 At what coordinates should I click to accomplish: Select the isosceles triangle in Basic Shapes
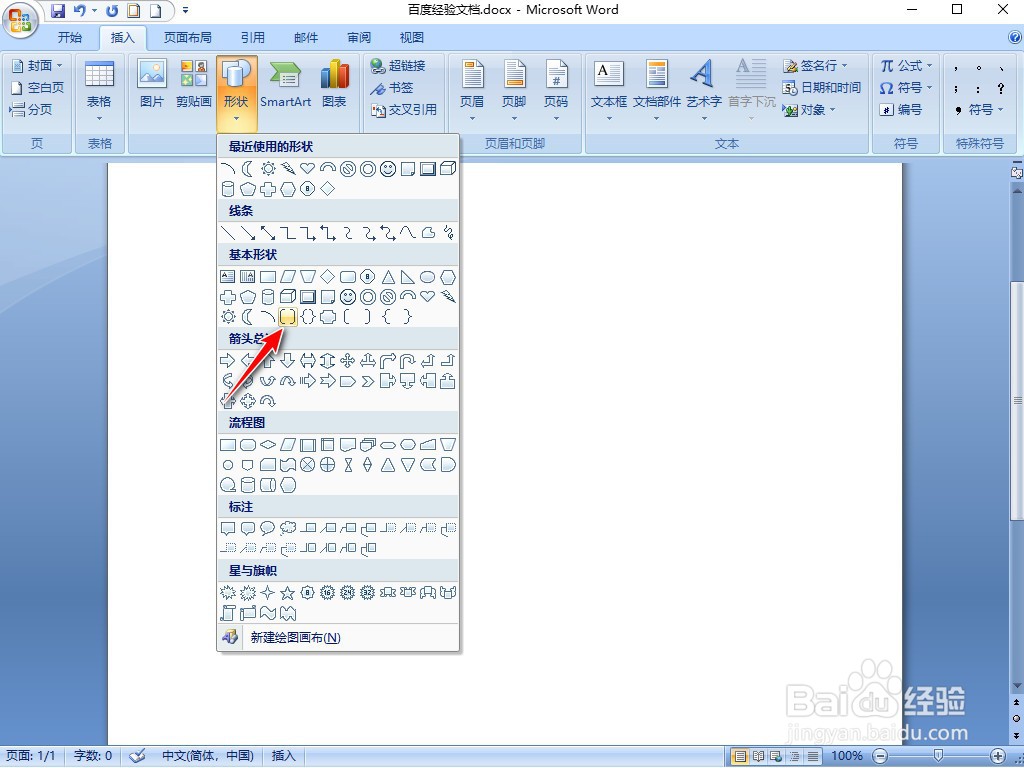click(x=388, y=277)
